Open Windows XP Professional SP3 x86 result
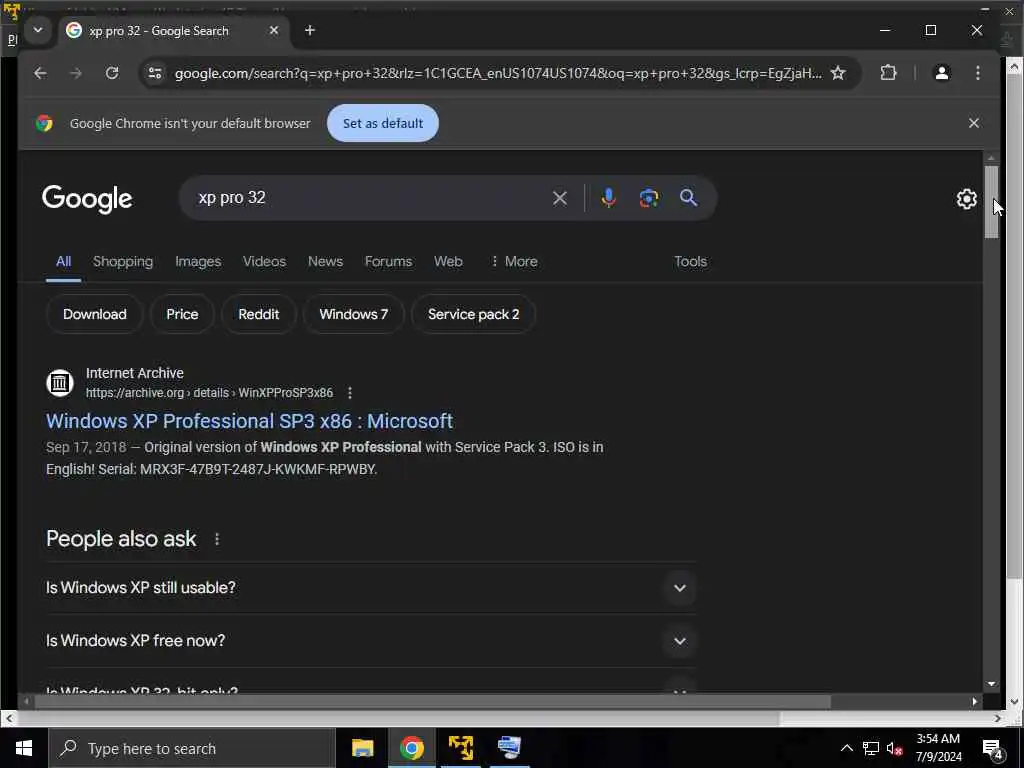This screenshot has width=1024, height=768. point(249,421)
